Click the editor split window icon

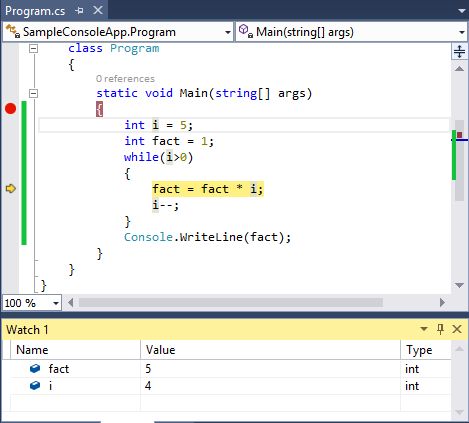point(459,51)
